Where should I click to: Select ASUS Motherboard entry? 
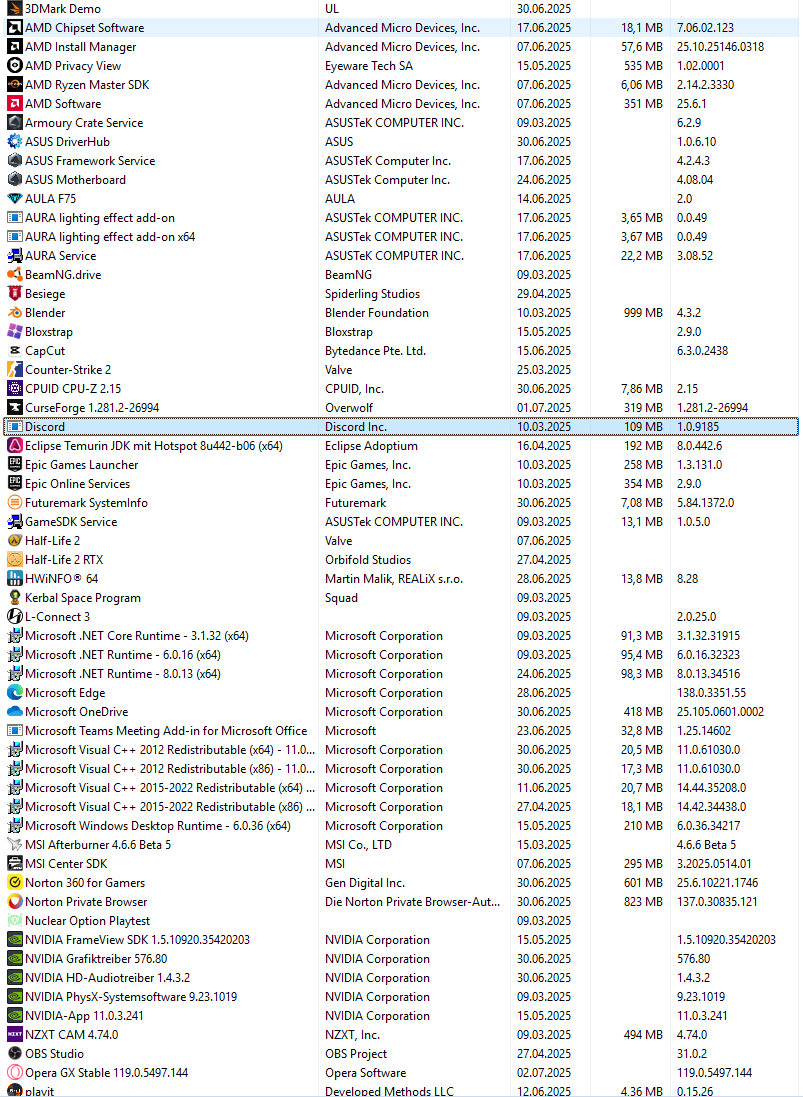point(76,180)
